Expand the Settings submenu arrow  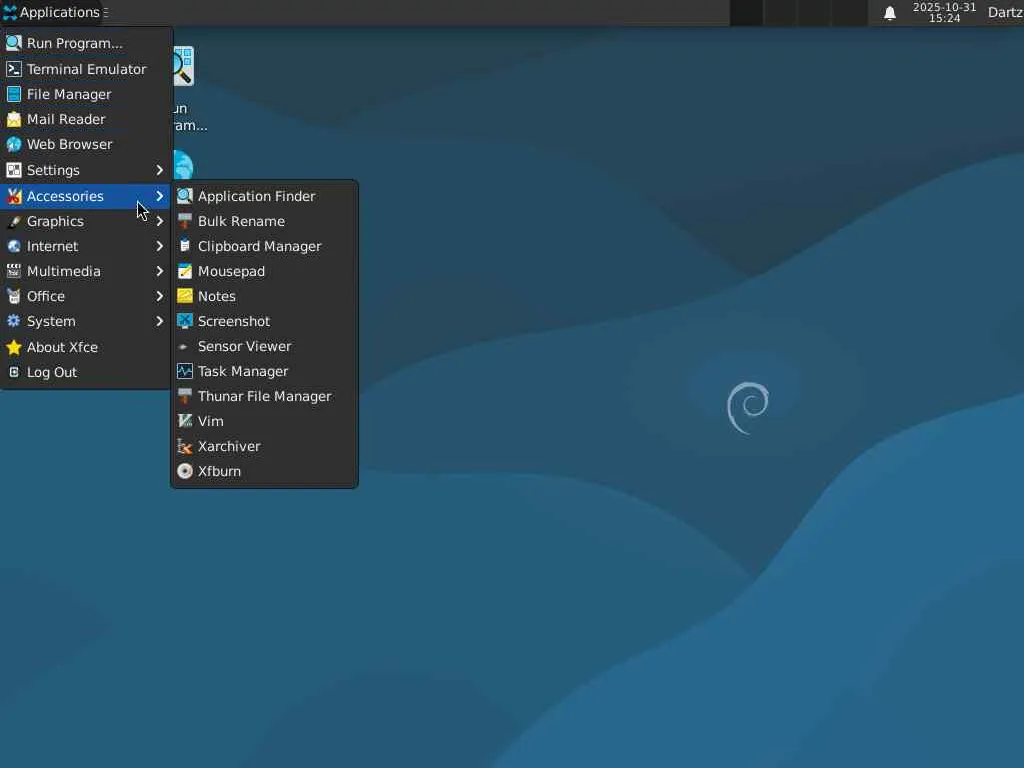pyautogui.click(x=159, y=170)
